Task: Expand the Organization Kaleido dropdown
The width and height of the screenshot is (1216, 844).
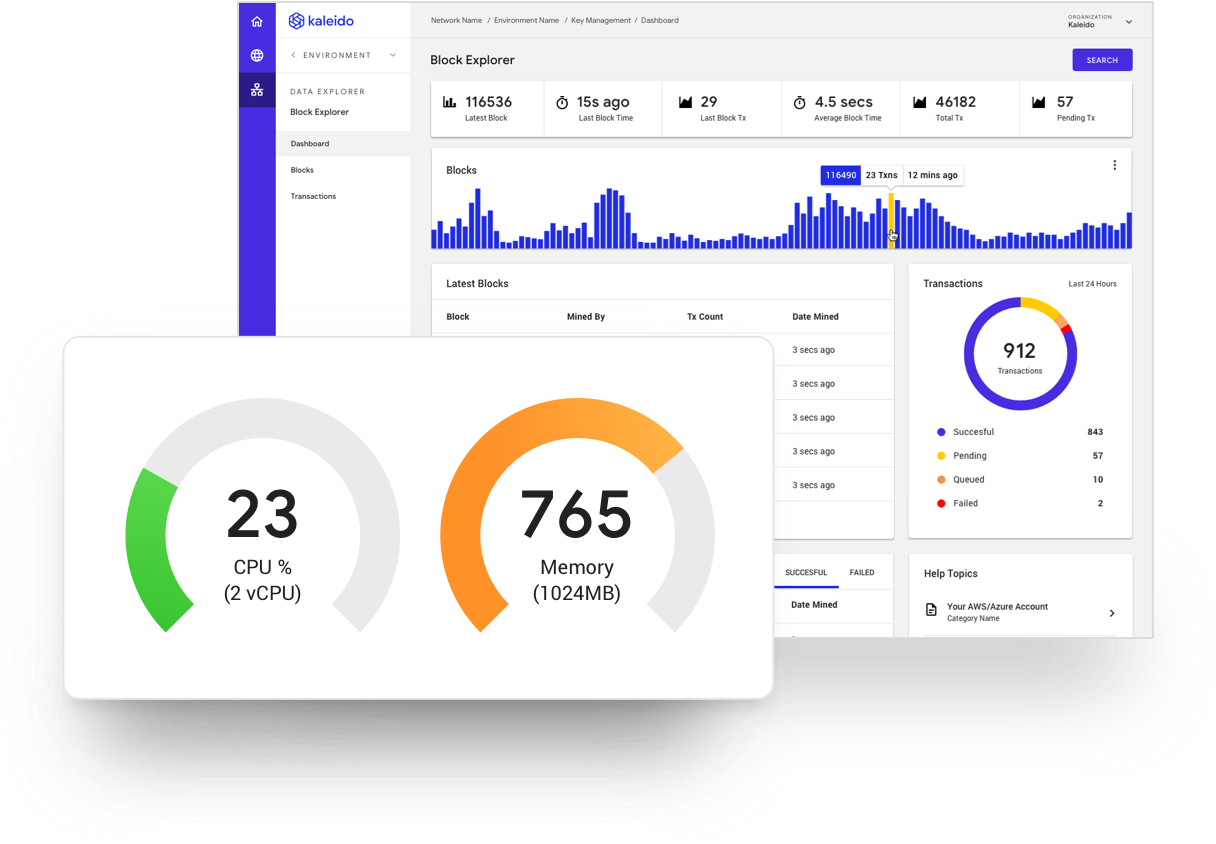Action: pos(1129,22)
